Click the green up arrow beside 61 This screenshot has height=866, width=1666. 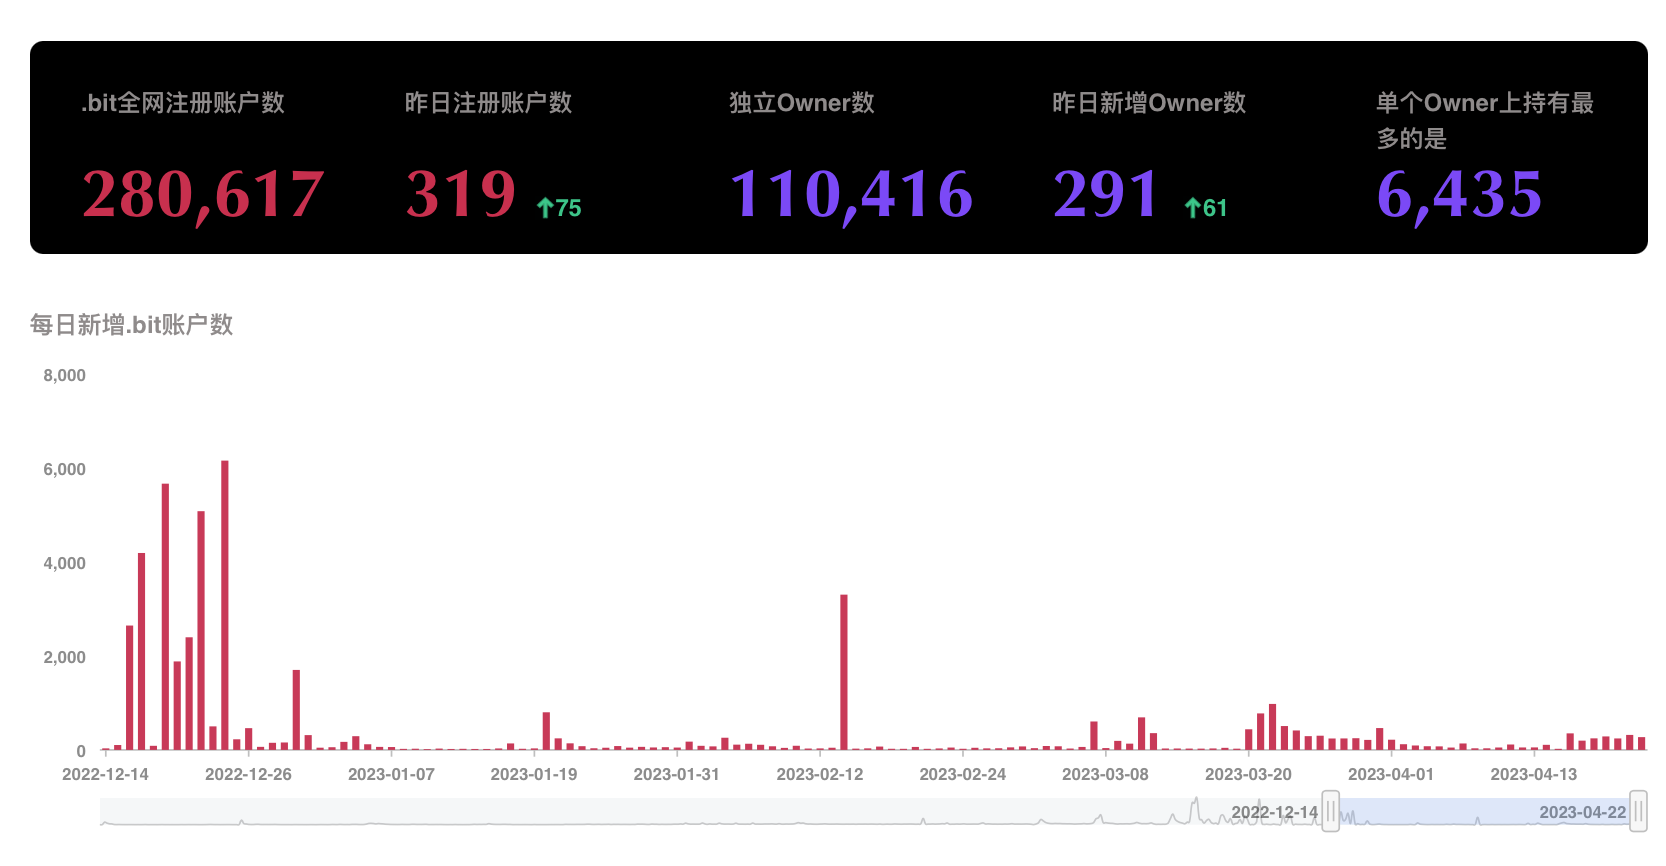[1192, 208]
